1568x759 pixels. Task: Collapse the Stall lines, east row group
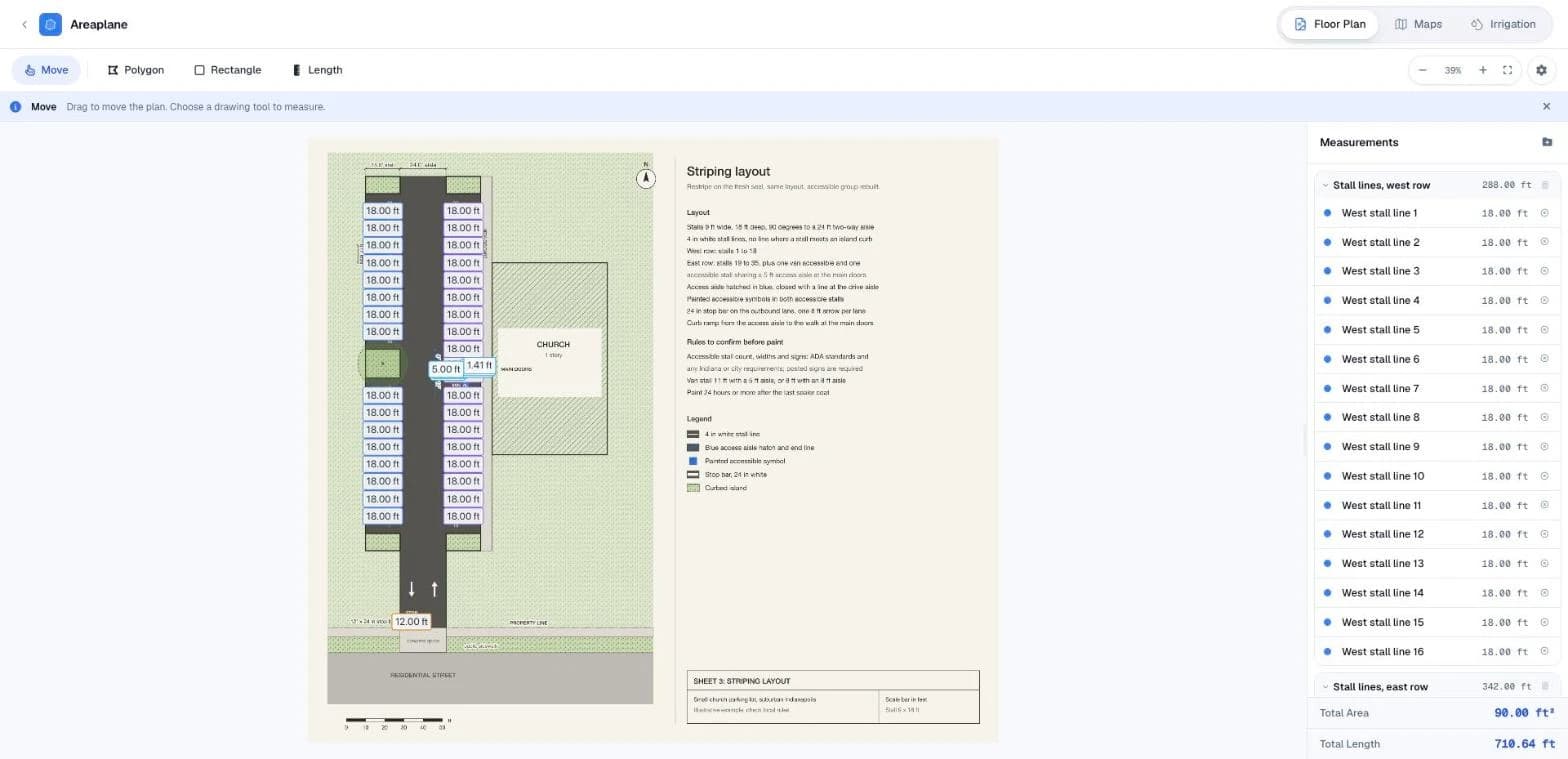coord(1325,687)
